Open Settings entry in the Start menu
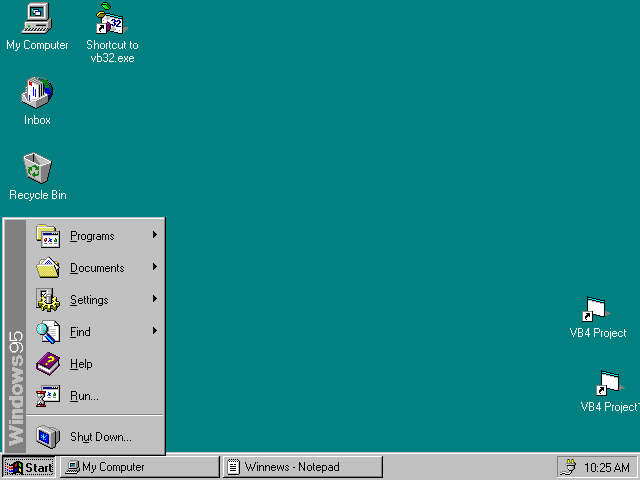This screenshot has width=640, height=480. point(89,300)
